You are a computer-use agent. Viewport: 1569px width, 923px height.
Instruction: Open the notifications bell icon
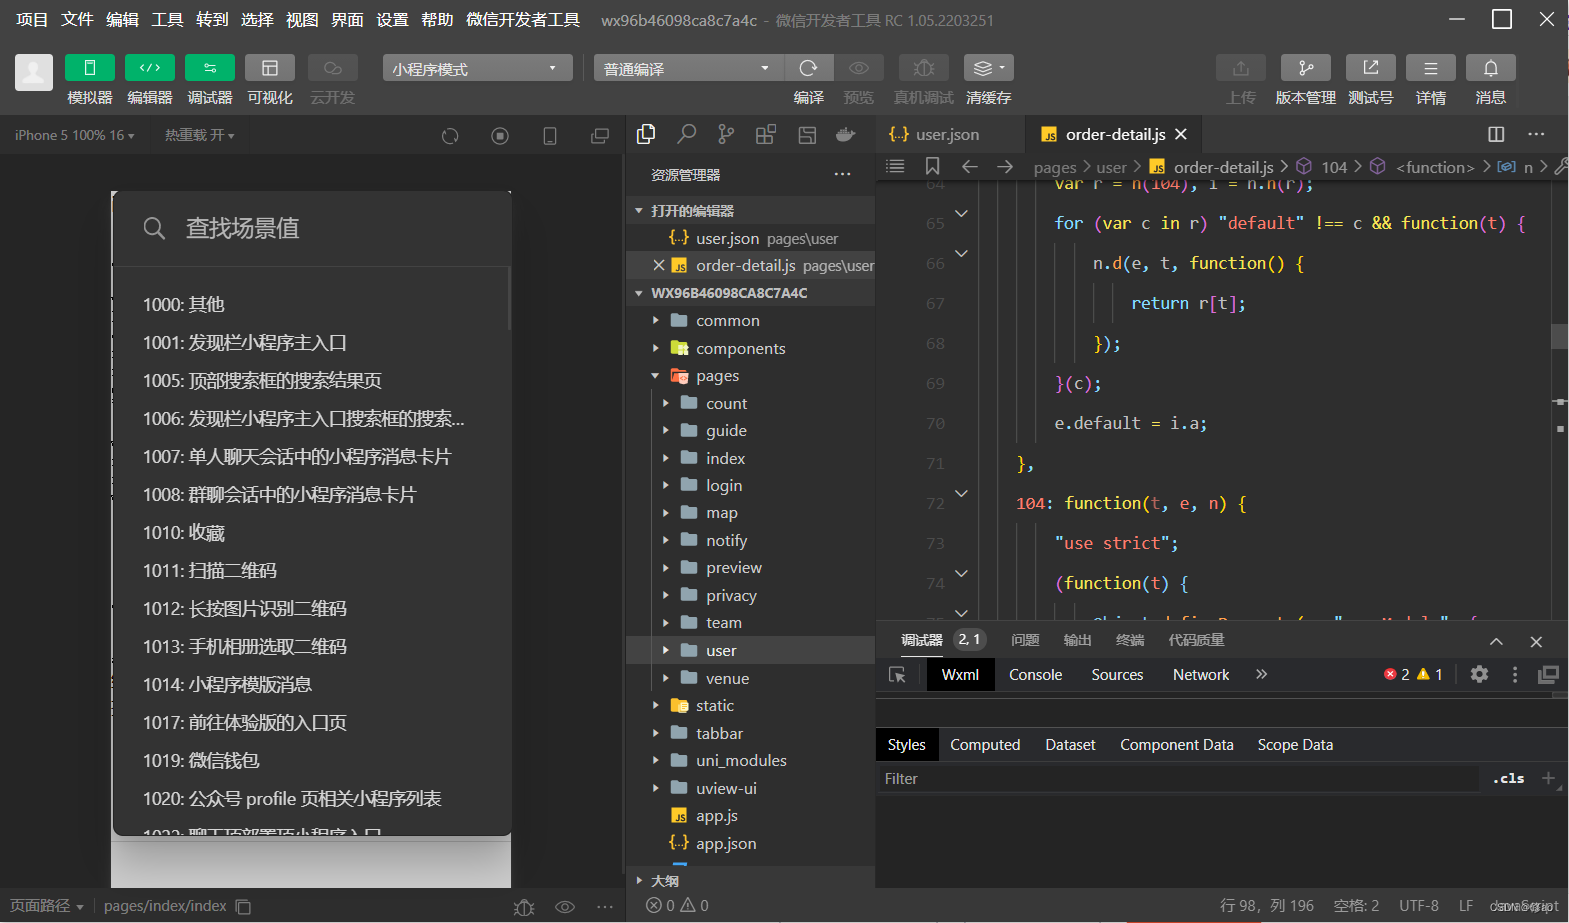pyautogui.click(x=1491, y=67)
